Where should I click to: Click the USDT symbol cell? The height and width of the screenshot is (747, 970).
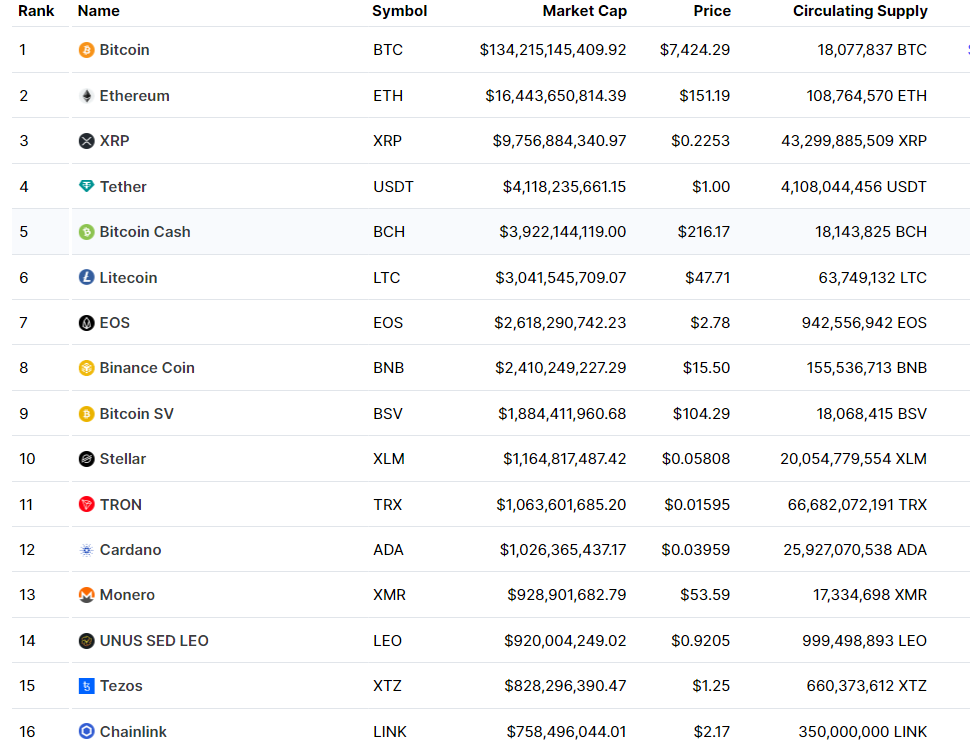click(393, 187)
